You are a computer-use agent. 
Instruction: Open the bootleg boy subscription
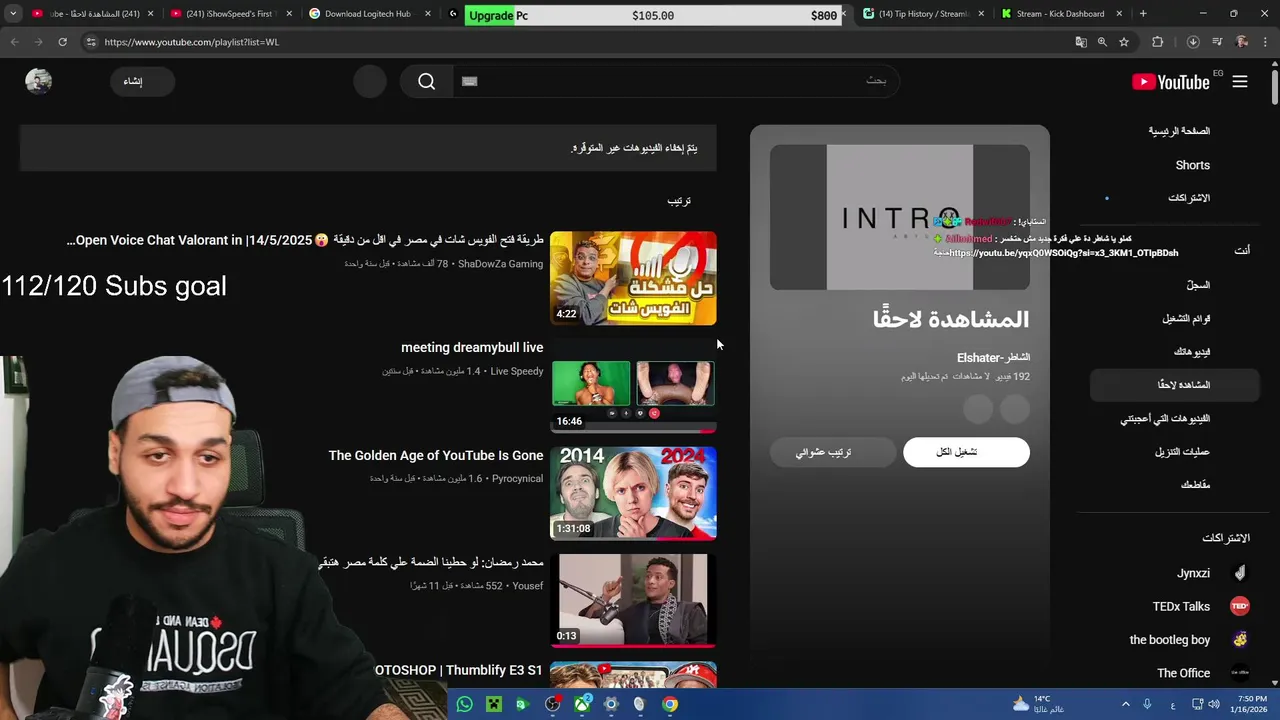tap(1171, 640)
